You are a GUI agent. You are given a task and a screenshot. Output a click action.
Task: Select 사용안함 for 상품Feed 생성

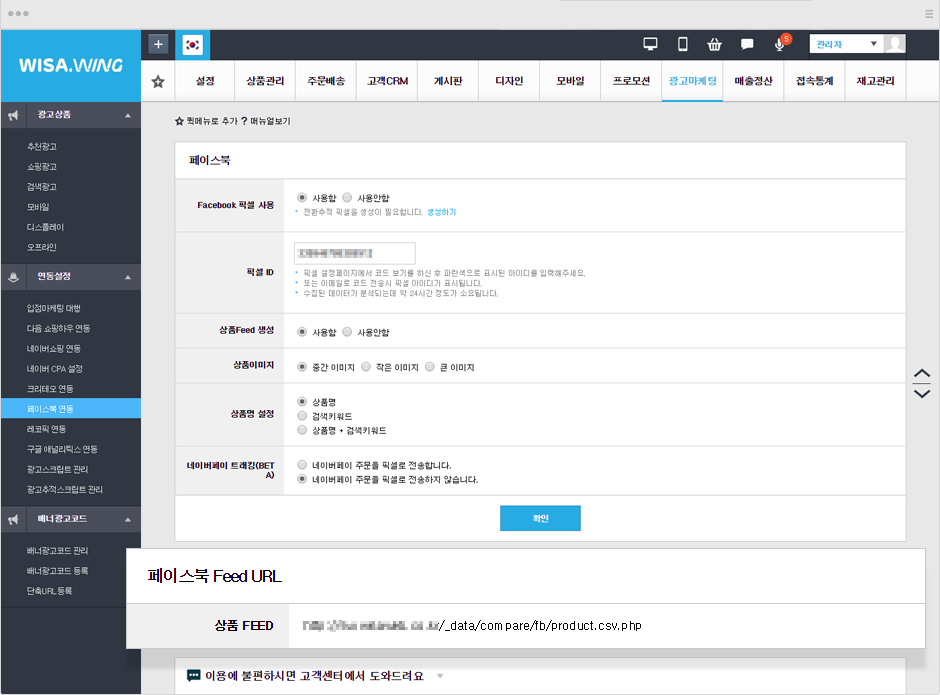click(x=347, y=332)
